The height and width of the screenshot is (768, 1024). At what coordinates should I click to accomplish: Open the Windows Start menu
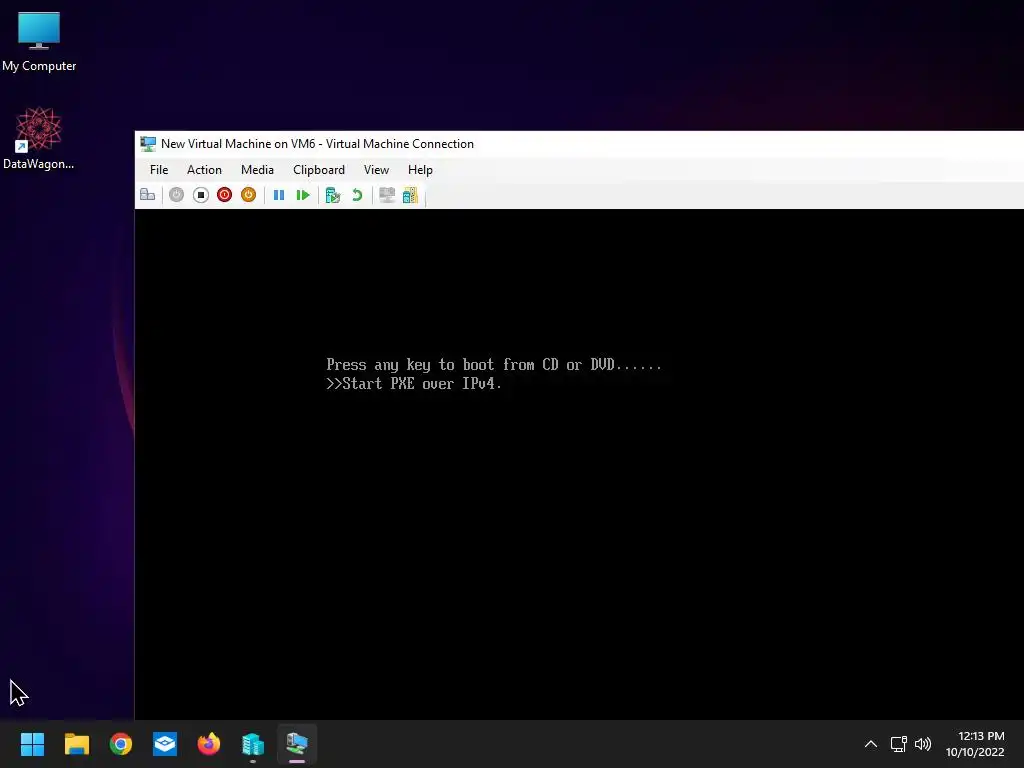[32, 744]
